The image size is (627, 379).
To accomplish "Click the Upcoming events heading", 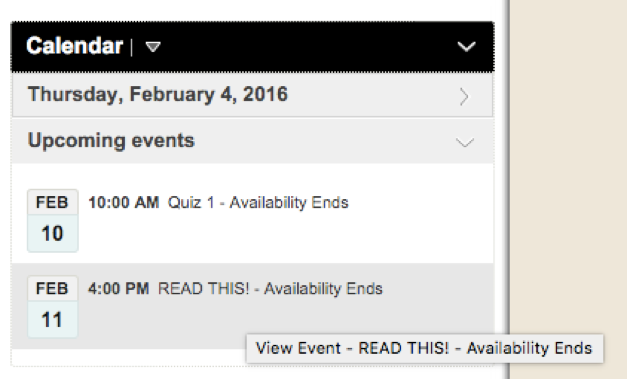I will (111, 141).
